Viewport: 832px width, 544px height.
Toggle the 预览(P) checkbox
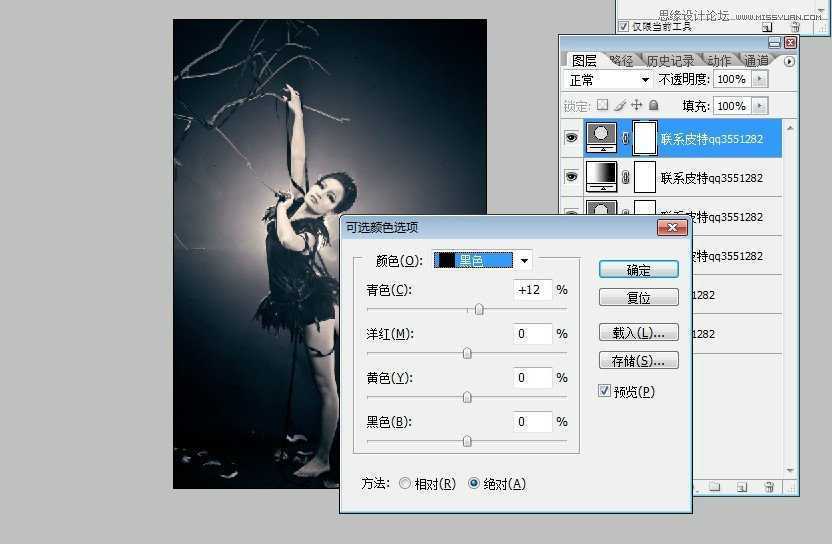pos(604,391)
